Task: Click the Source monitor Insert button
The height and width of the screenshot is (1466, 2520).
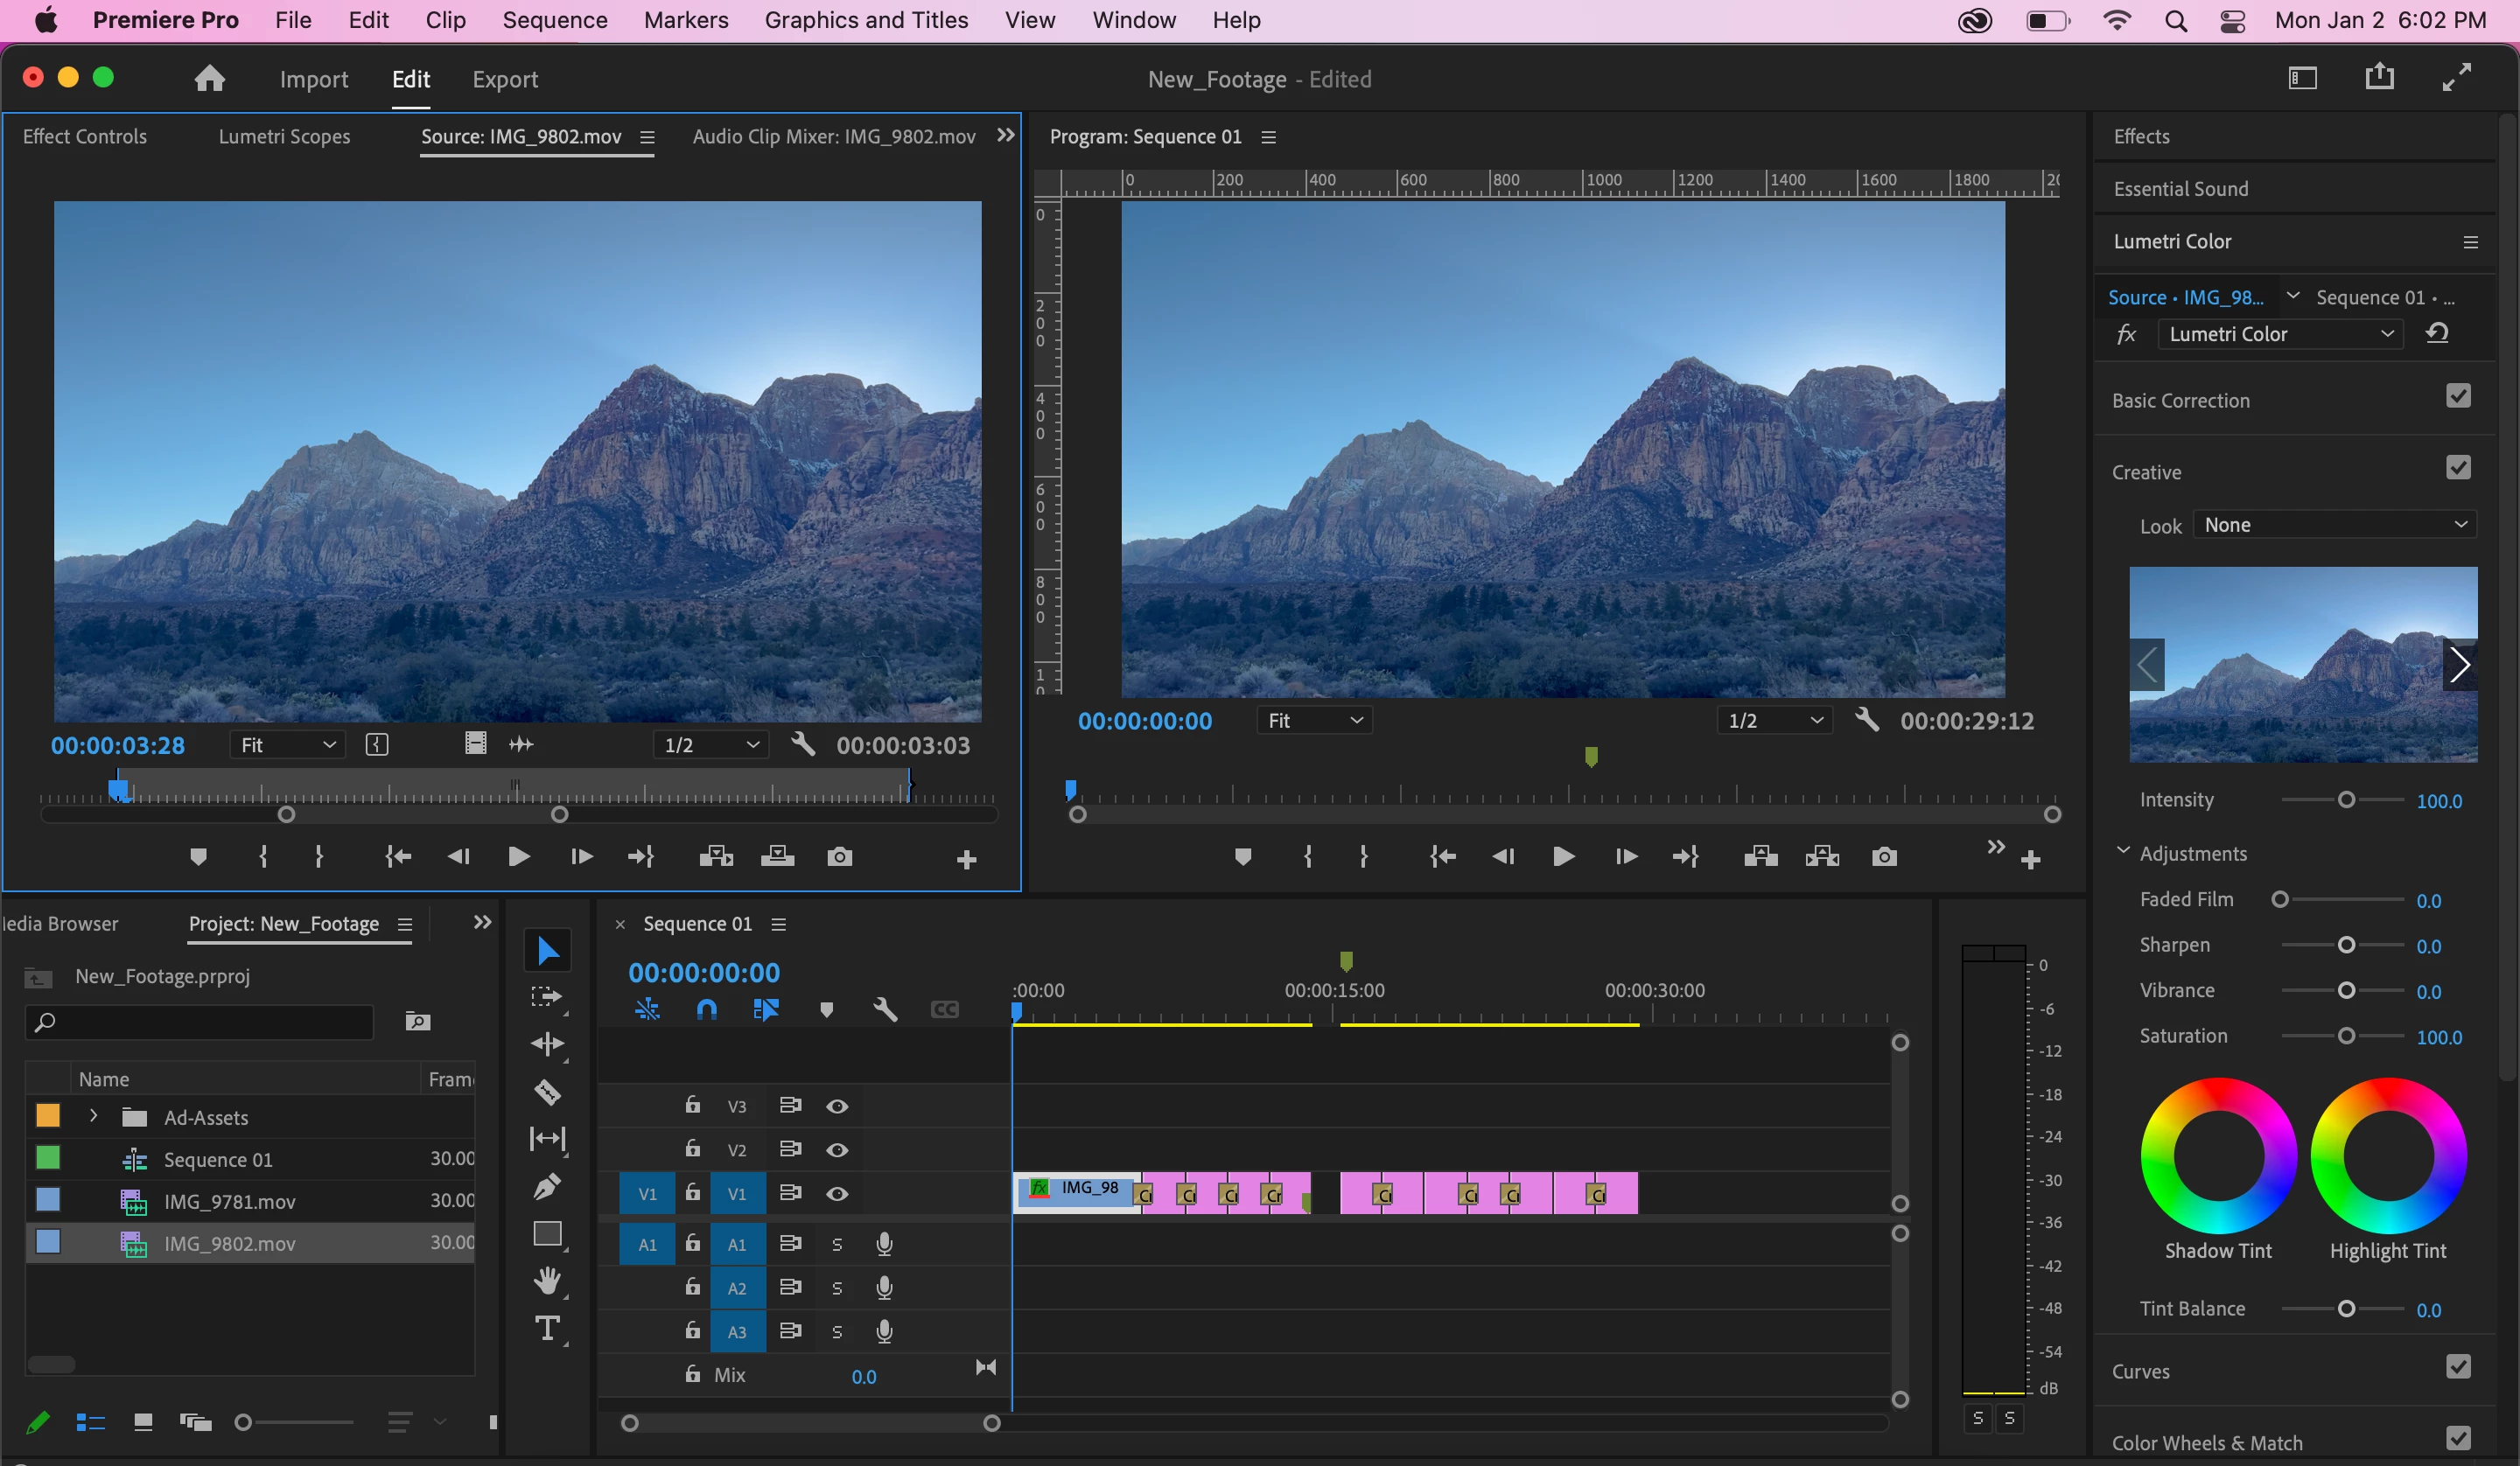Action: pyautogui.click(x=716, y=857)
